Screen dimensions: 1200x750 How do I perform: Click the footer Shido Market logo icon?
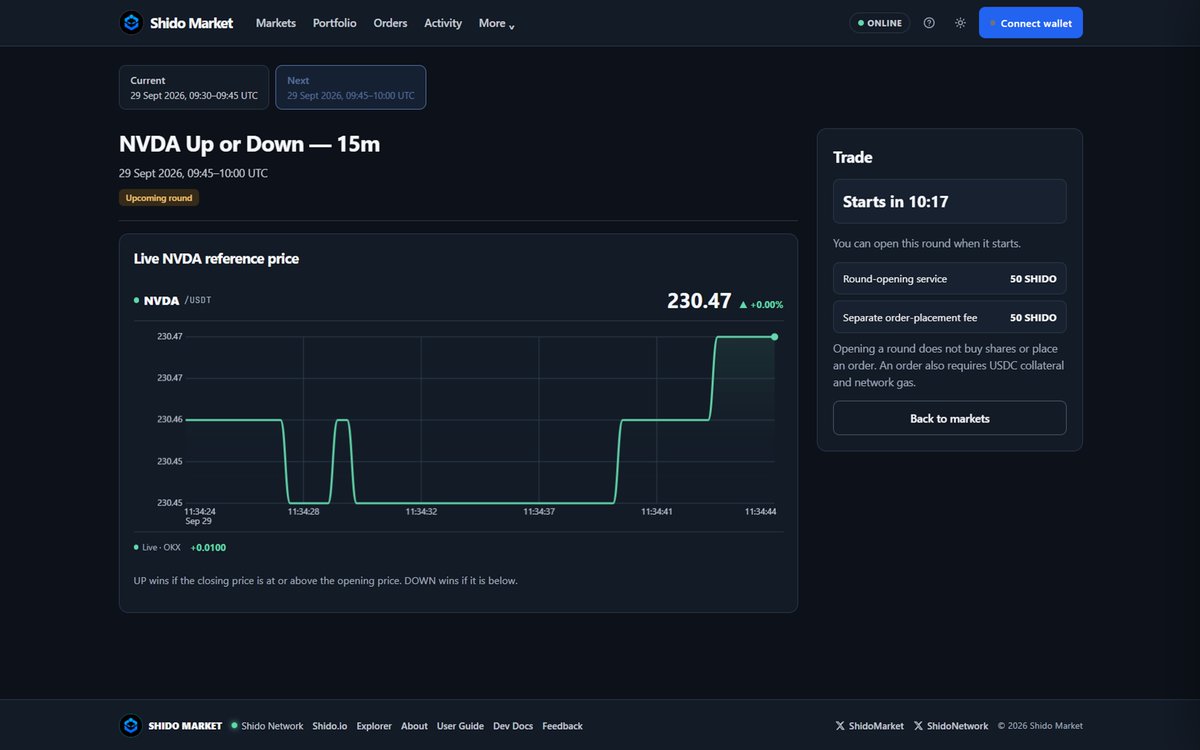[131, 726]
